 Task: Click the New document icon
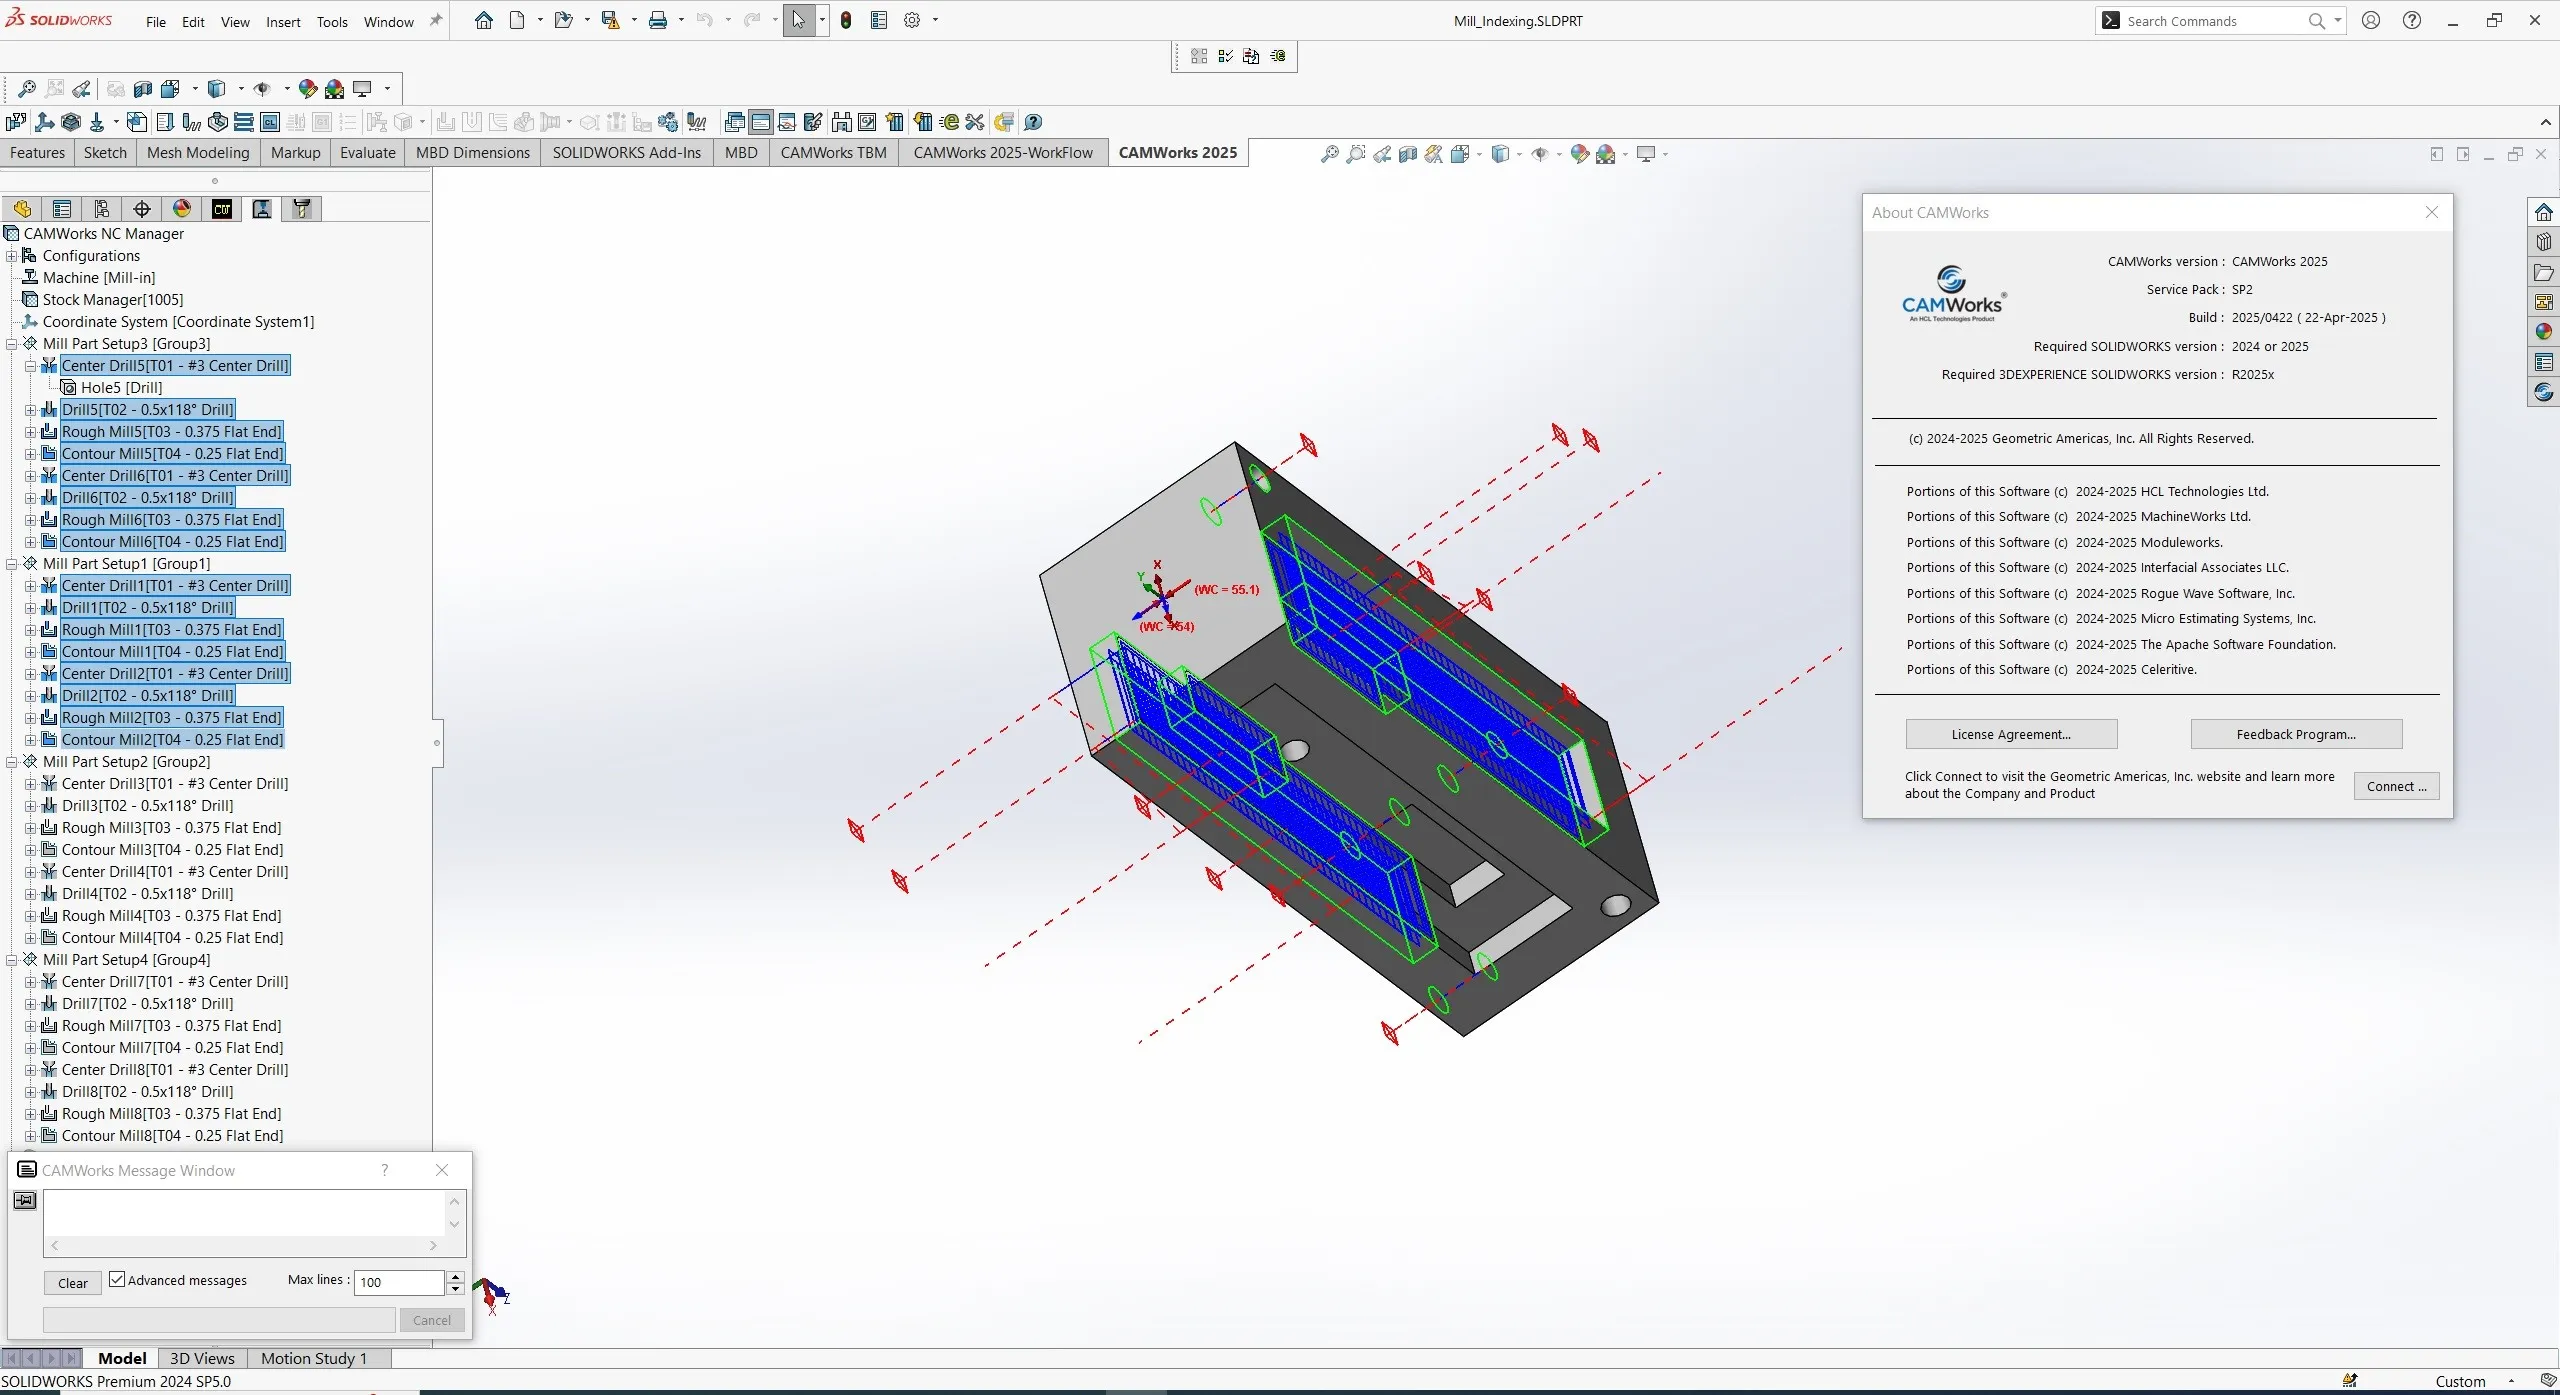(x=517, y=20)
